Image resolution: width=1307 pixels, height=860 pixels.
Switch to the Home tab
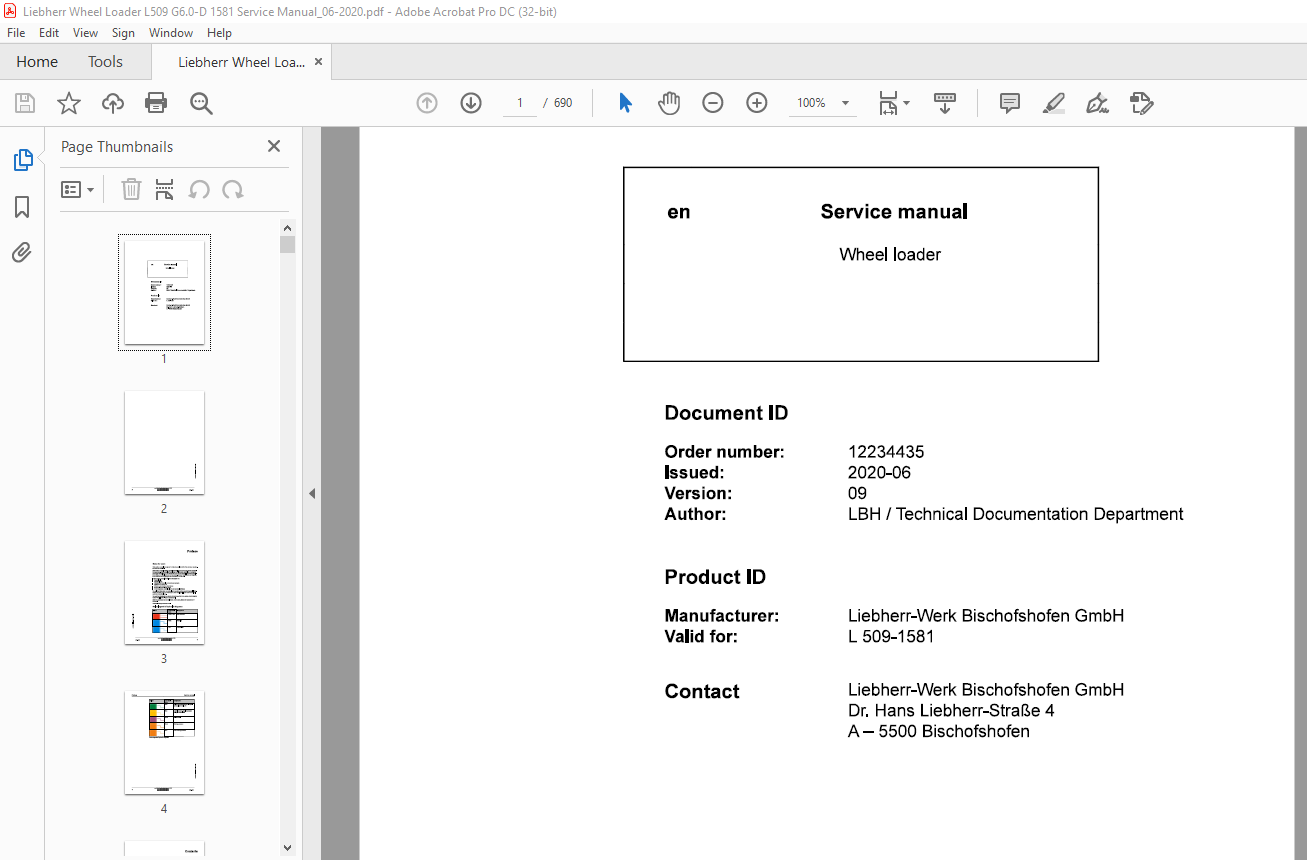click(37, 62)
